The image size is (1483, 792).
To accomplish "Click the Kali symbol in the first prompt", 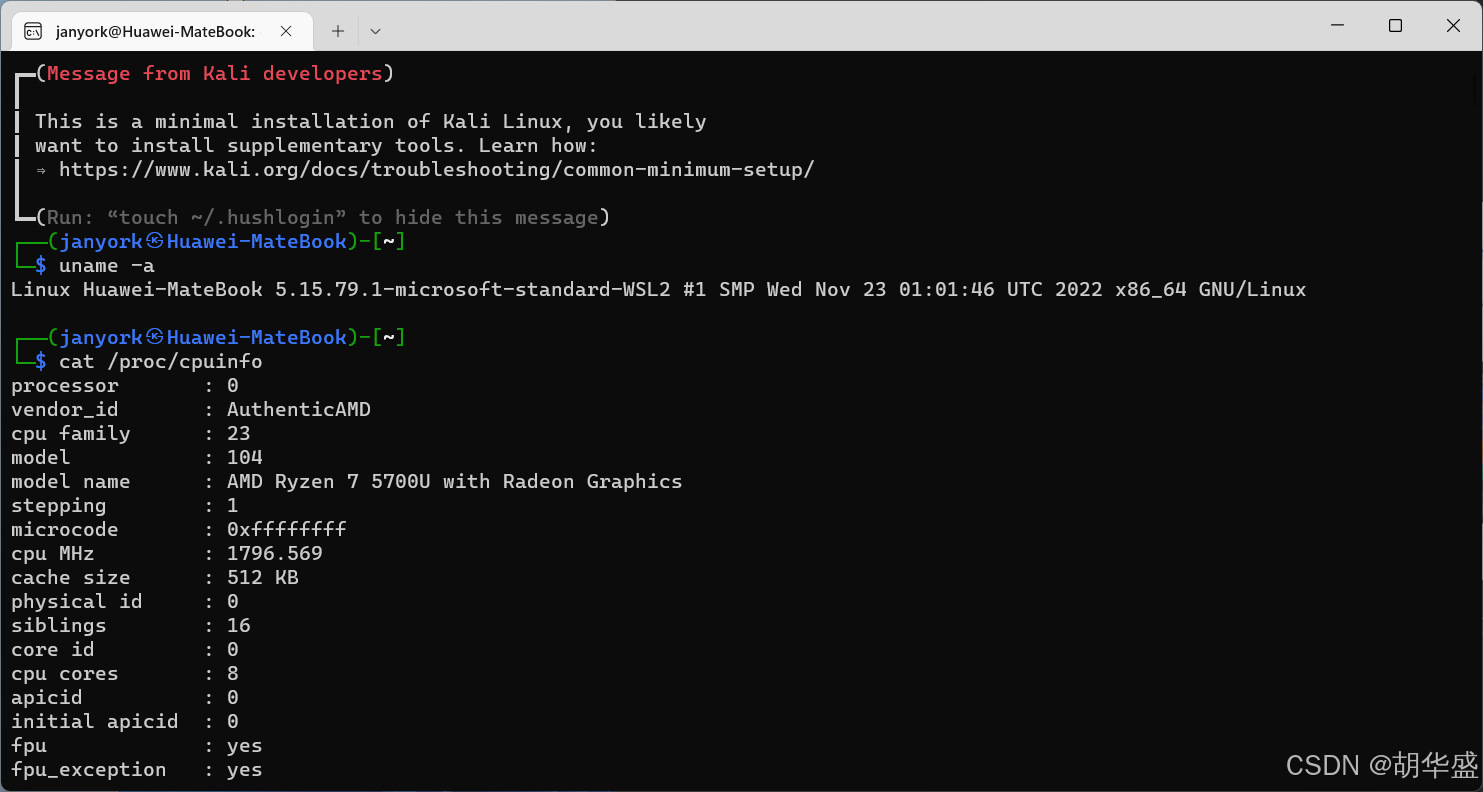I will 155,241.
